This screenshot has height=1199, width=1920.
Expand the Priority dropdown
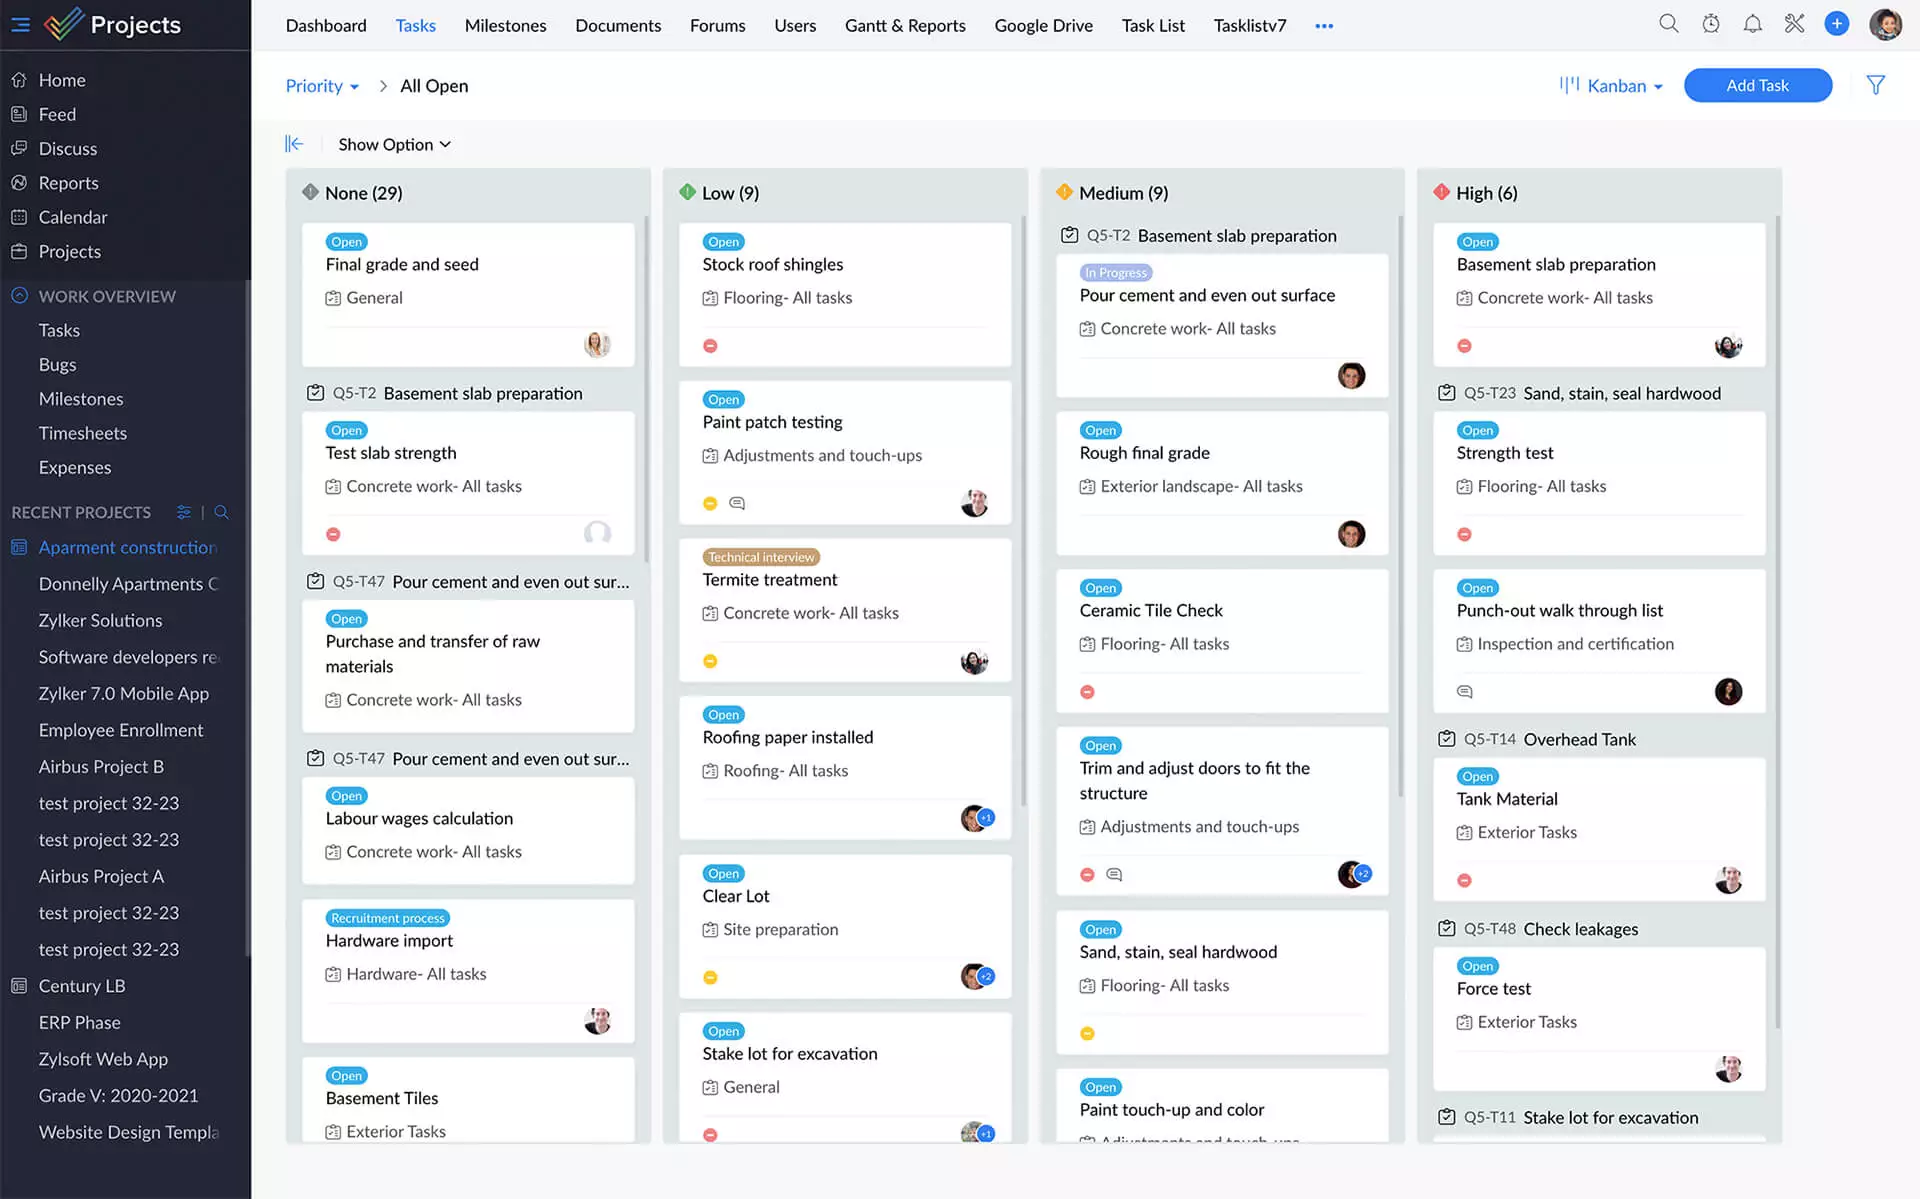(322, 86)
